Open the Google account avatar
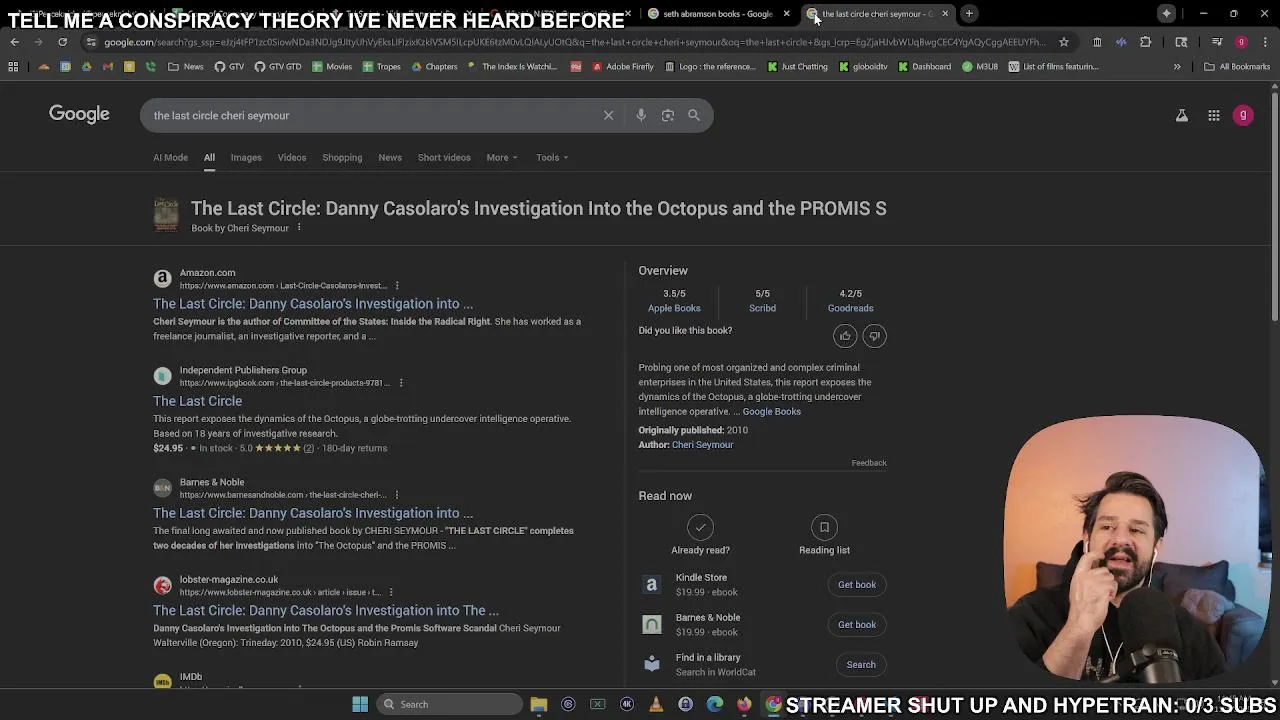 coord(1243,116)
